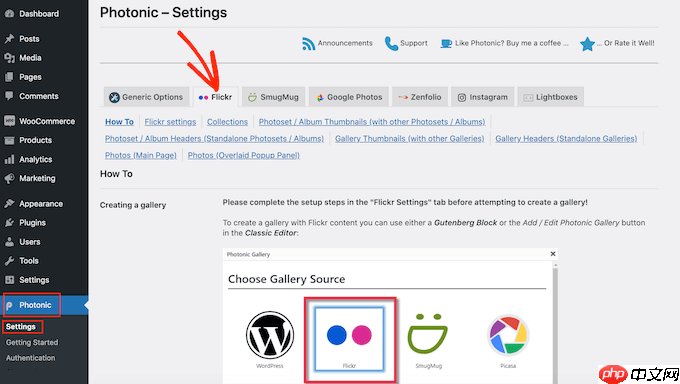Viewport: 680px width, 384px height.
Task: Click the Posts pushpin icon
Action: [9, 39]
